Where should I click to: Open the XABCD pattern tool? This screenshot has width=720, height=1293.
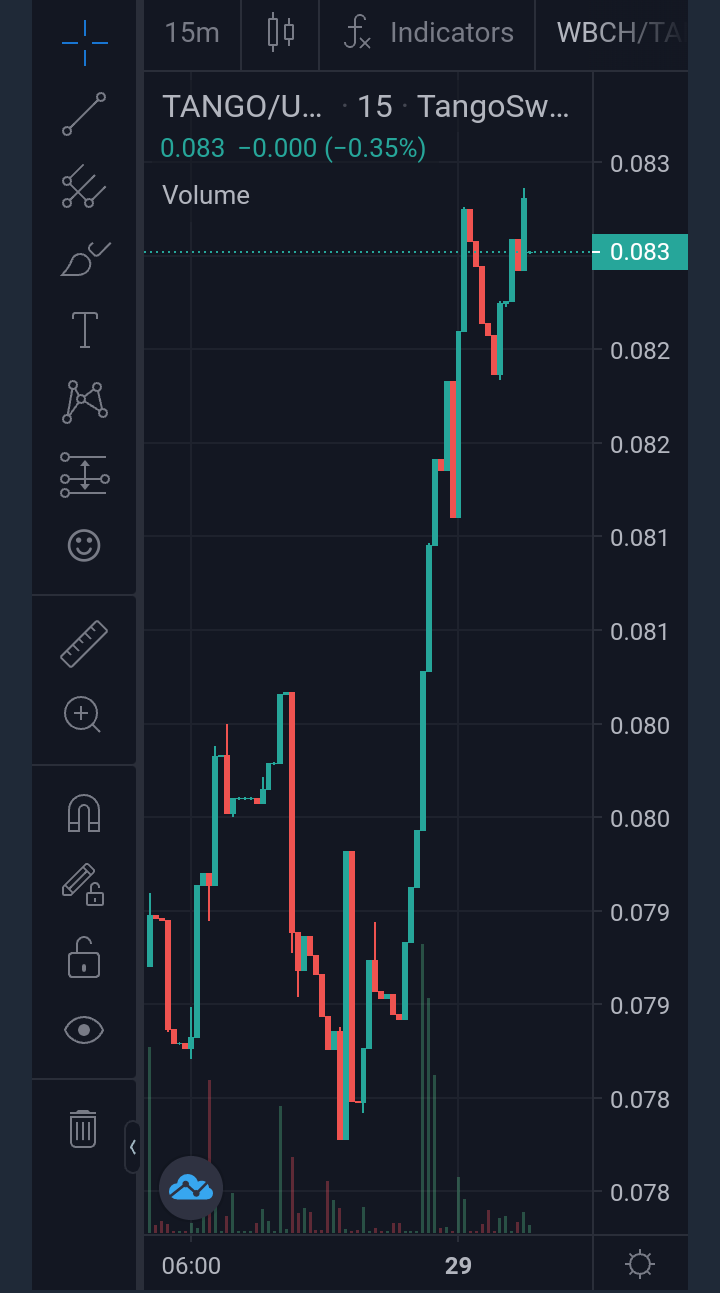coord(84,401)
